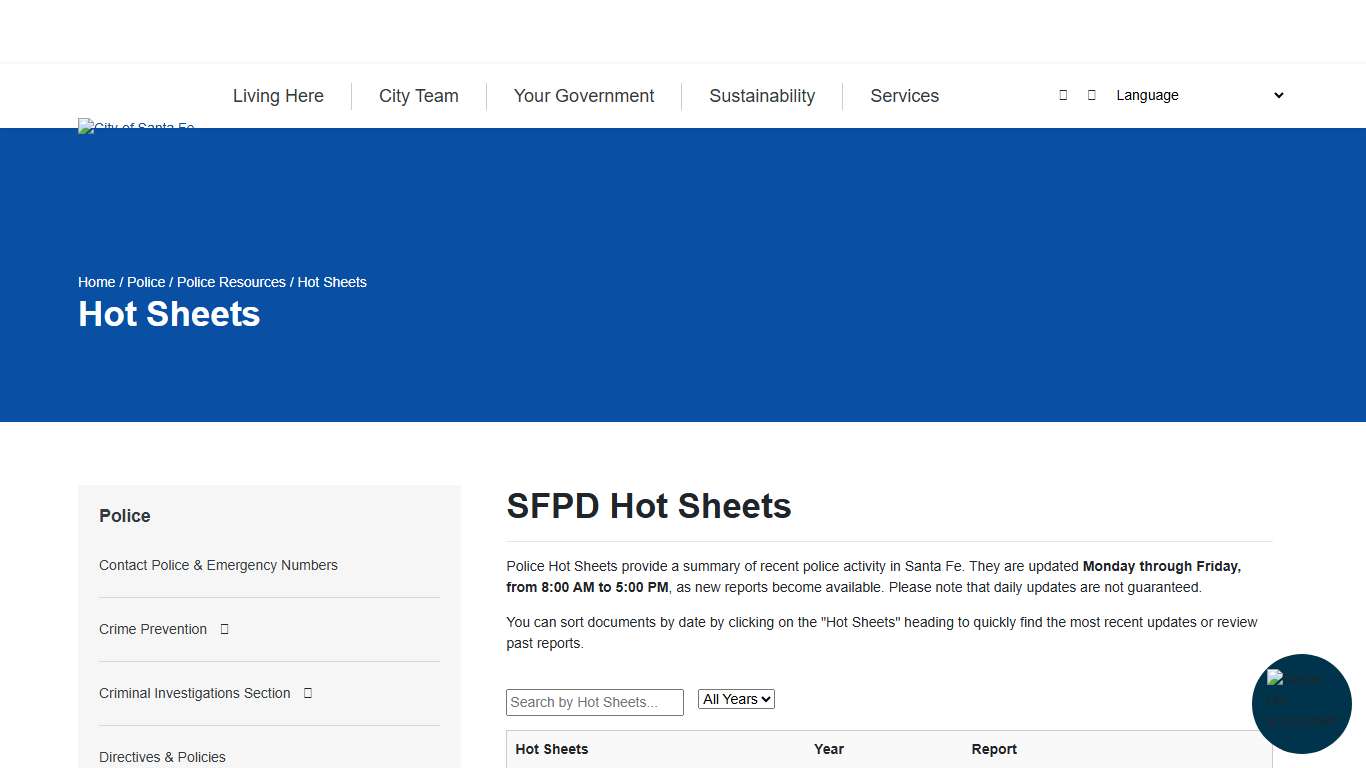Click the search icon in the header

pos(1063,95)
